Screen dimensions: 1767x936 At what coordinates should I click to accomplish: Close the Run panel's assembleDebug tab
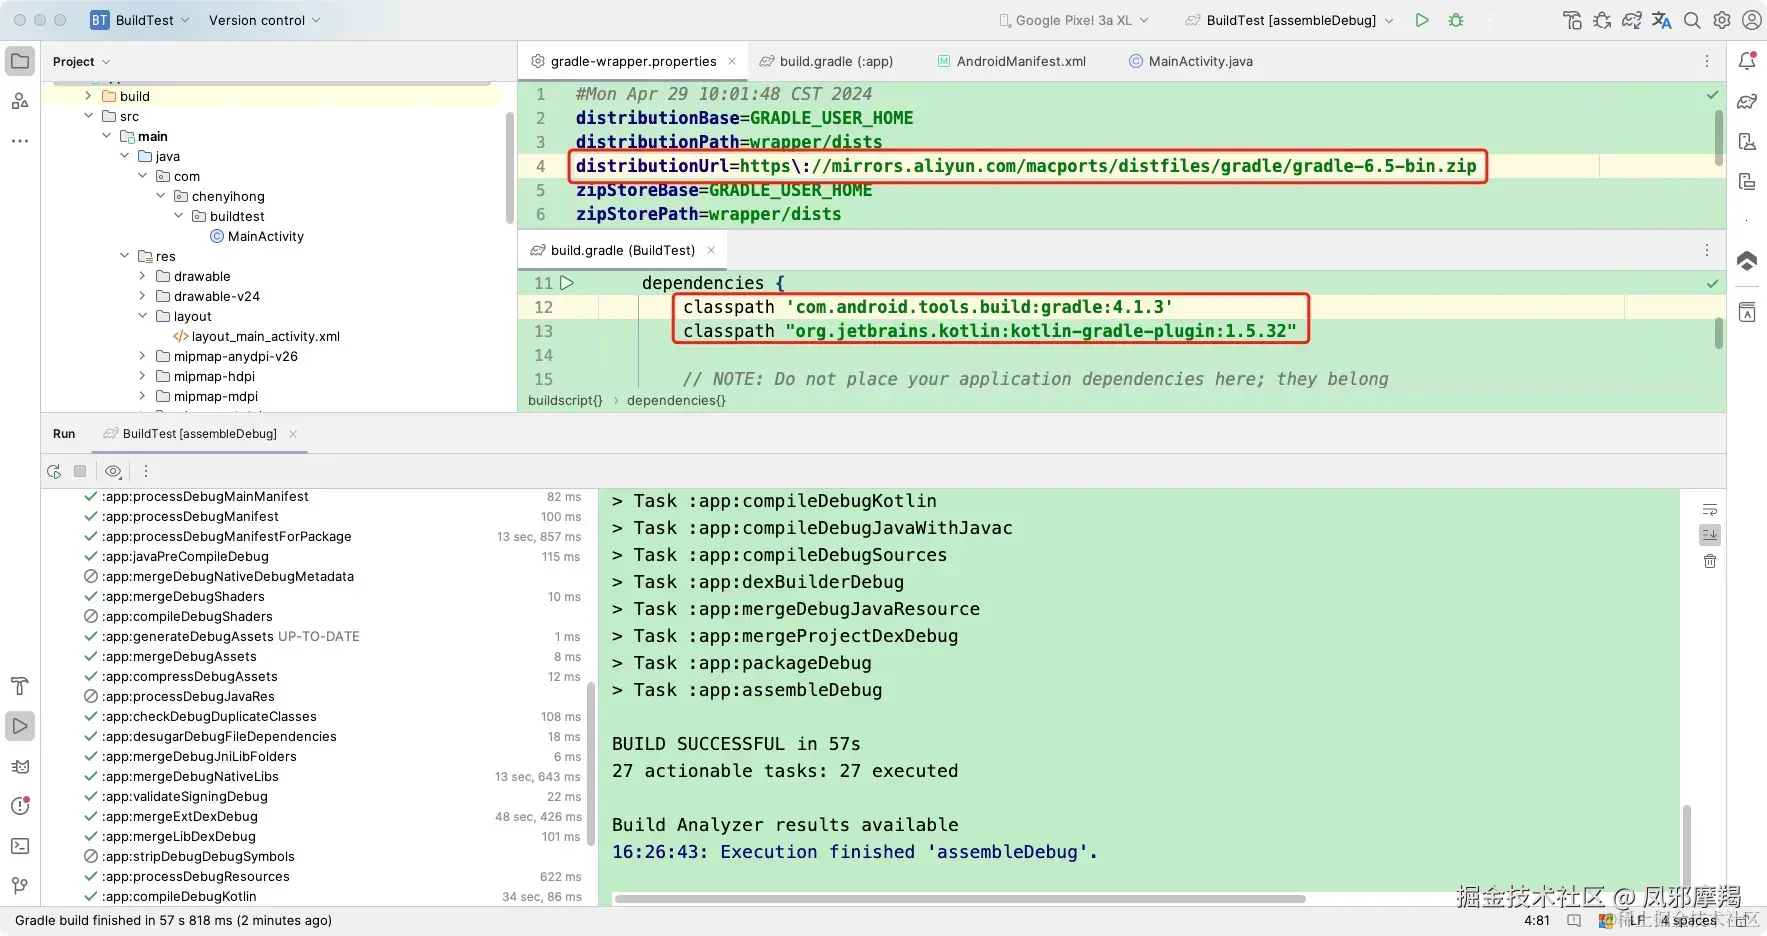pyautogui.click(x=293, y=434)
